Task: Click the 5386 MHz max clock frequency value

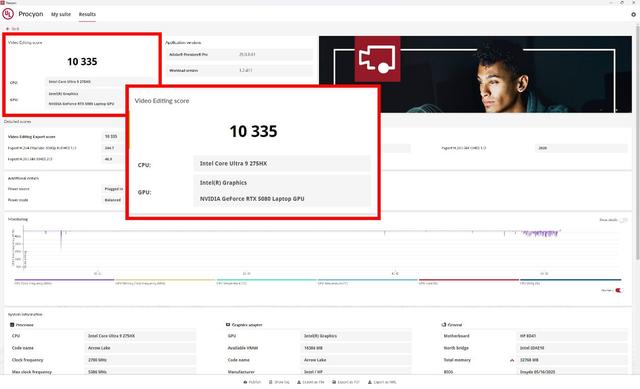Action: [140, 372]
